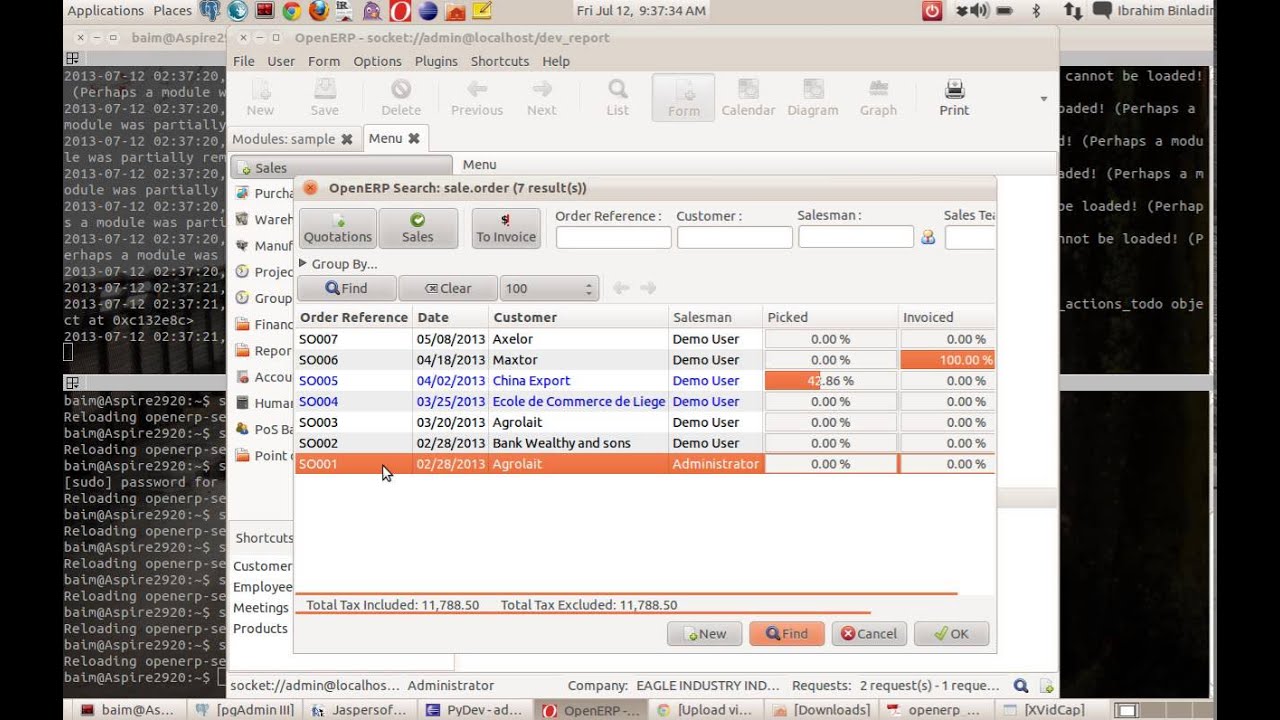1280x720 pixels.
Task: Open the Options menu
Action: pos(377,61)
